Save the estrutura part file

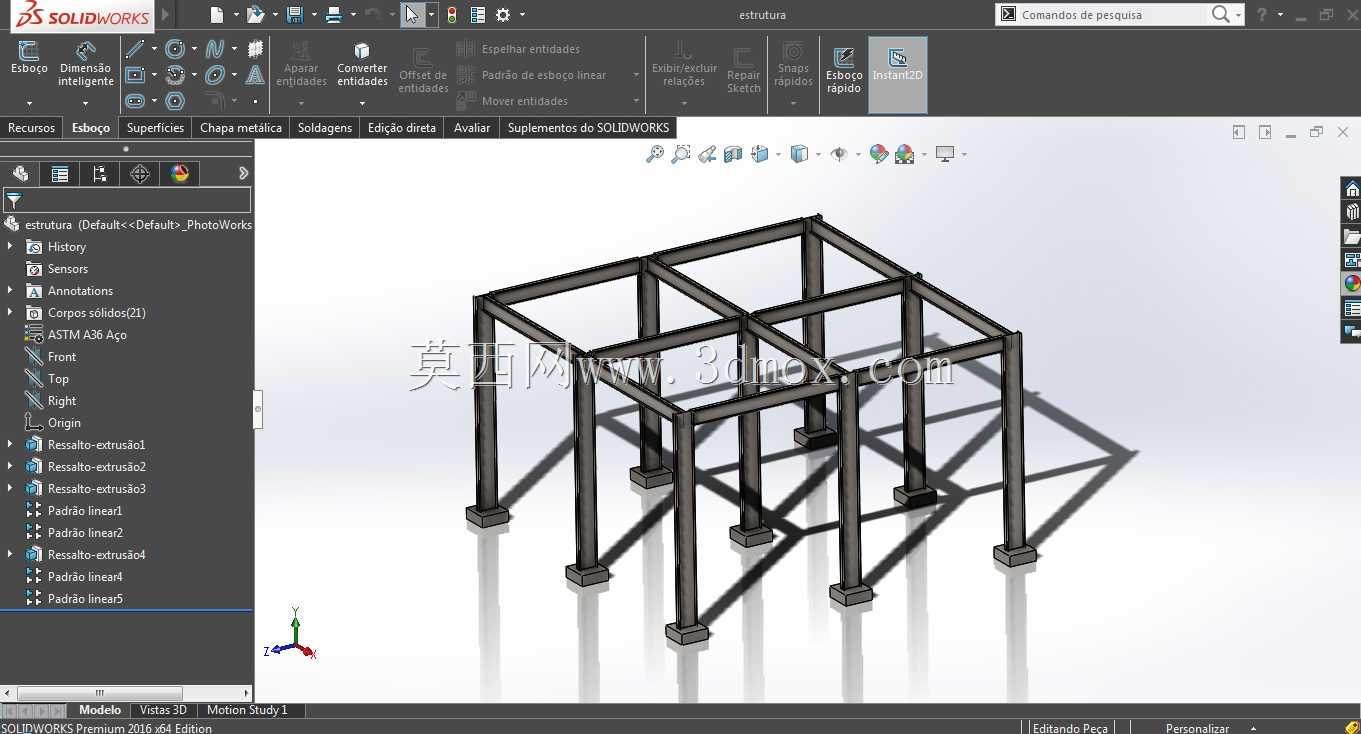pyautogui.click(x=294, y=15)
